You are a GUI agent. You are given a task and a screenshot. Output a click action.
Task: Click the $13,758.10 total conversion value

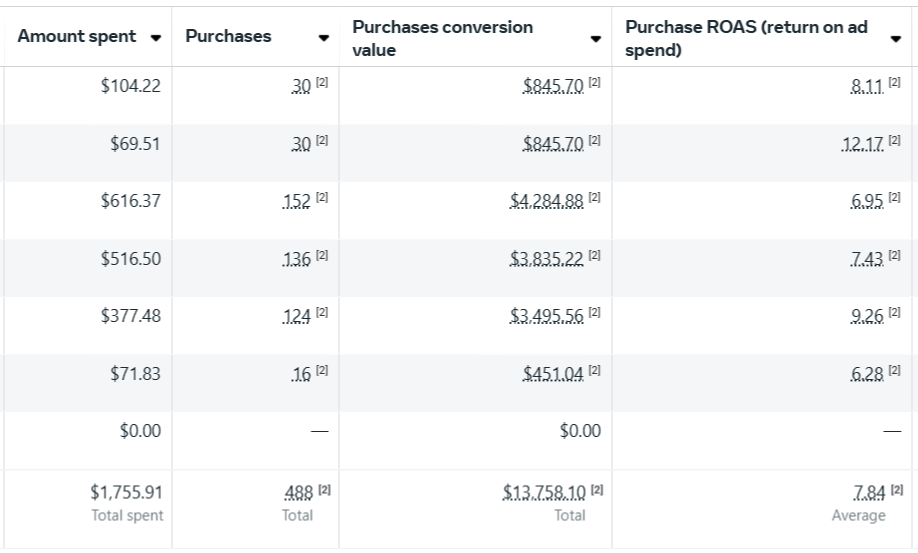(x=544, y=492)
